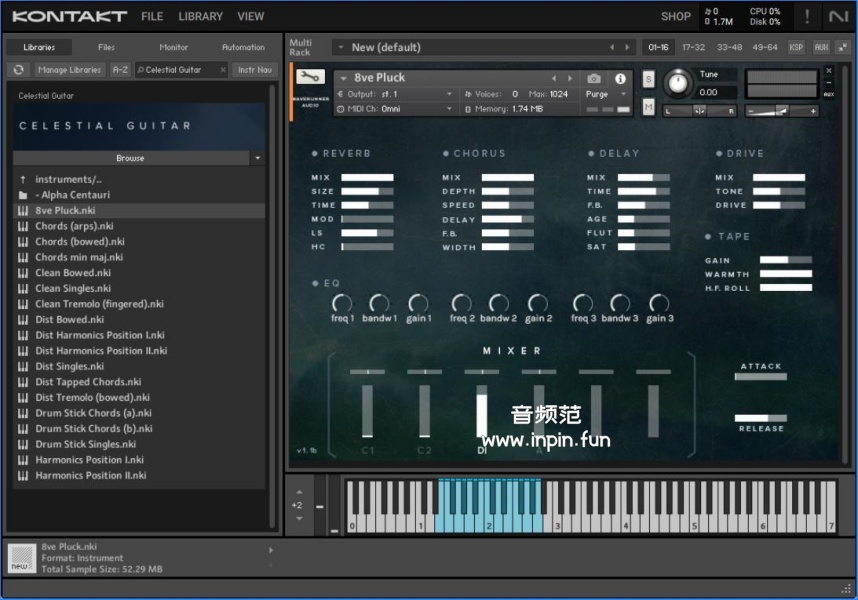Select Clean Bowed.nki in the file list
858x600 pixels.
pos(73,273)
